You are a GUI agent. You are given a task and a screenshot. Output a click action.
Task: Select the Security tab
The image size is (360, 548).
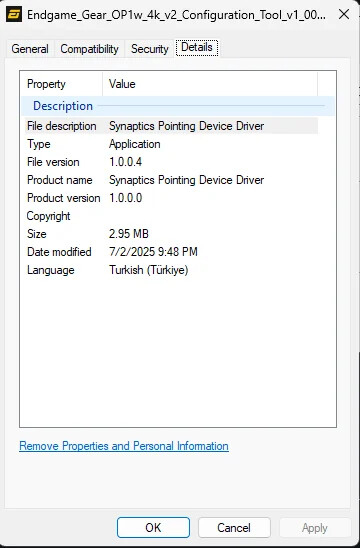click(150, 49)
